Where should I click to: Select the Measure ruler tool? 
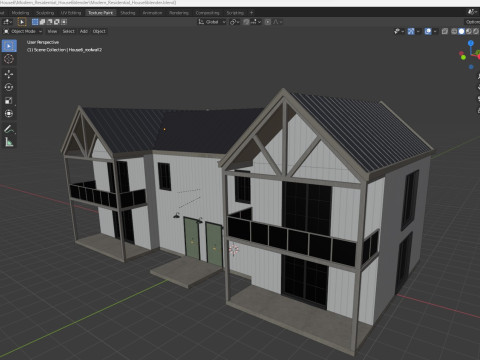[x=9, y=142]
